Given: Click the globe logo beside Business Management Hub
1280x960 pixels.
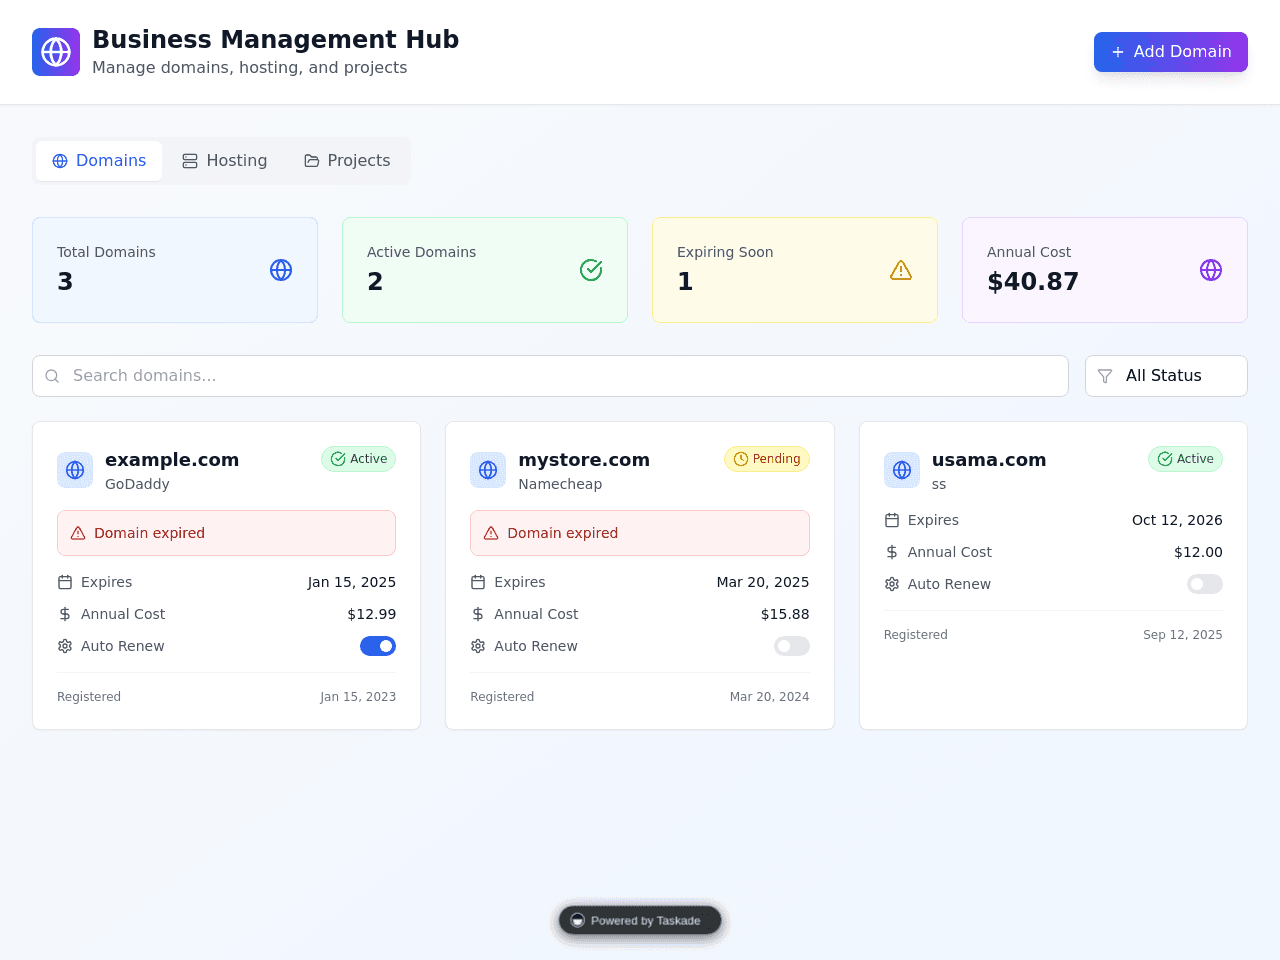Looking at the screenshot, I should (x=56, y=52).
